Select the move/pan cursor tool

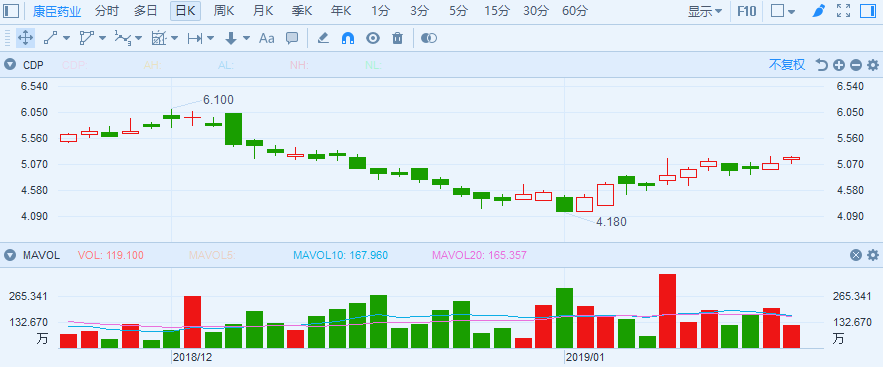click(x=25, y=38)
